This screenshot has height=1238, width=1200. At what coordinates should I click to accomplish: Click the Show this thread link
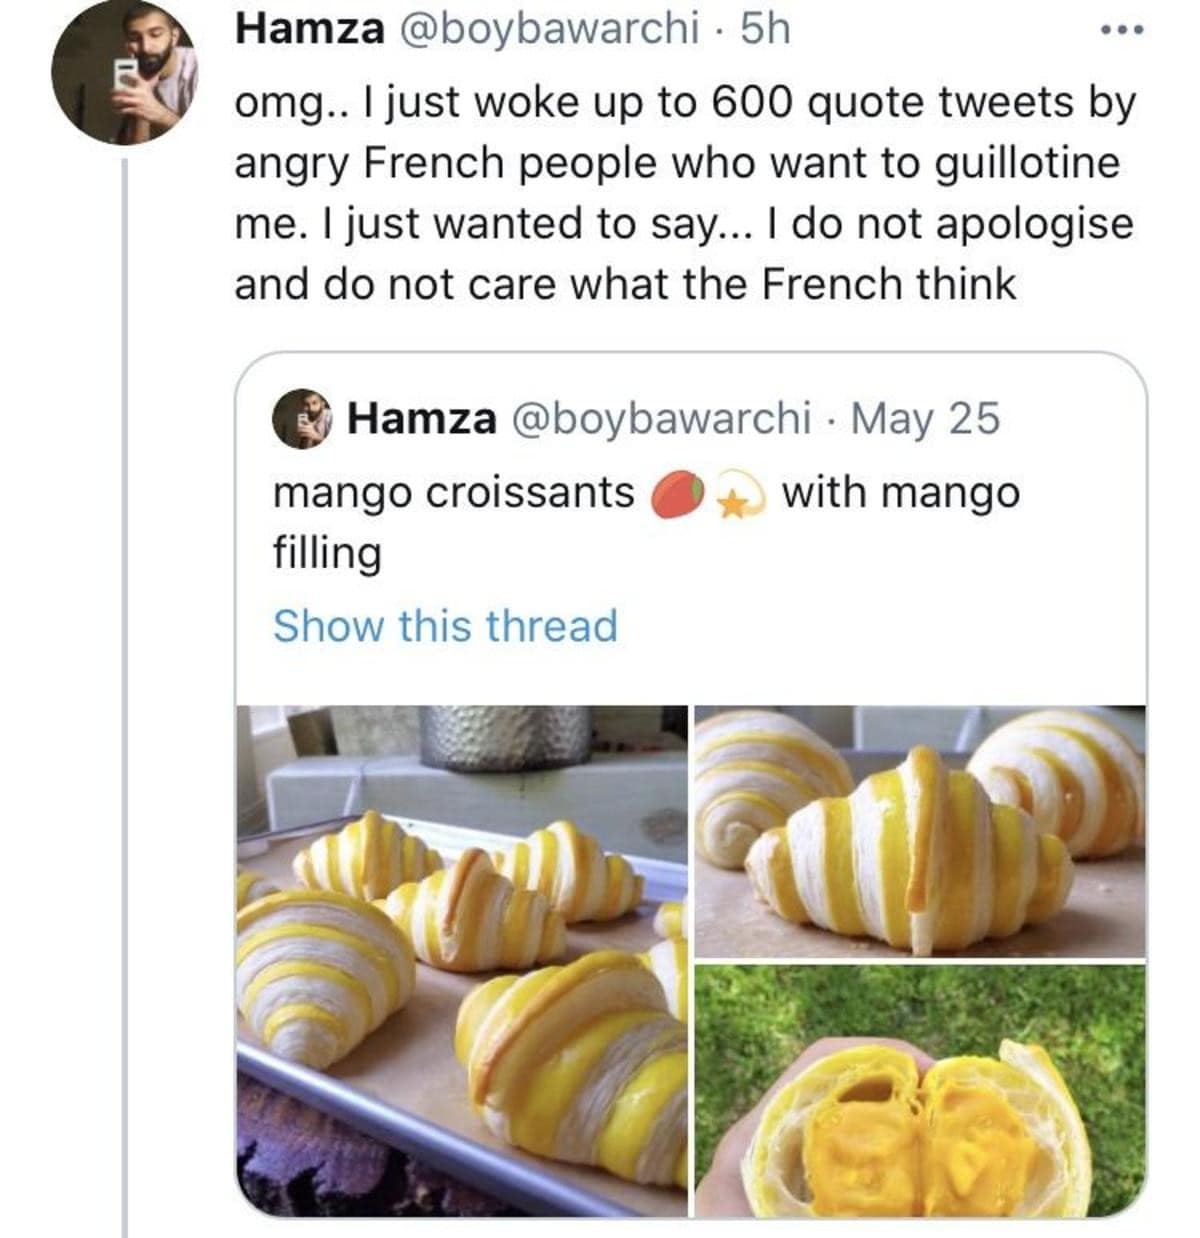pos(445,626)
